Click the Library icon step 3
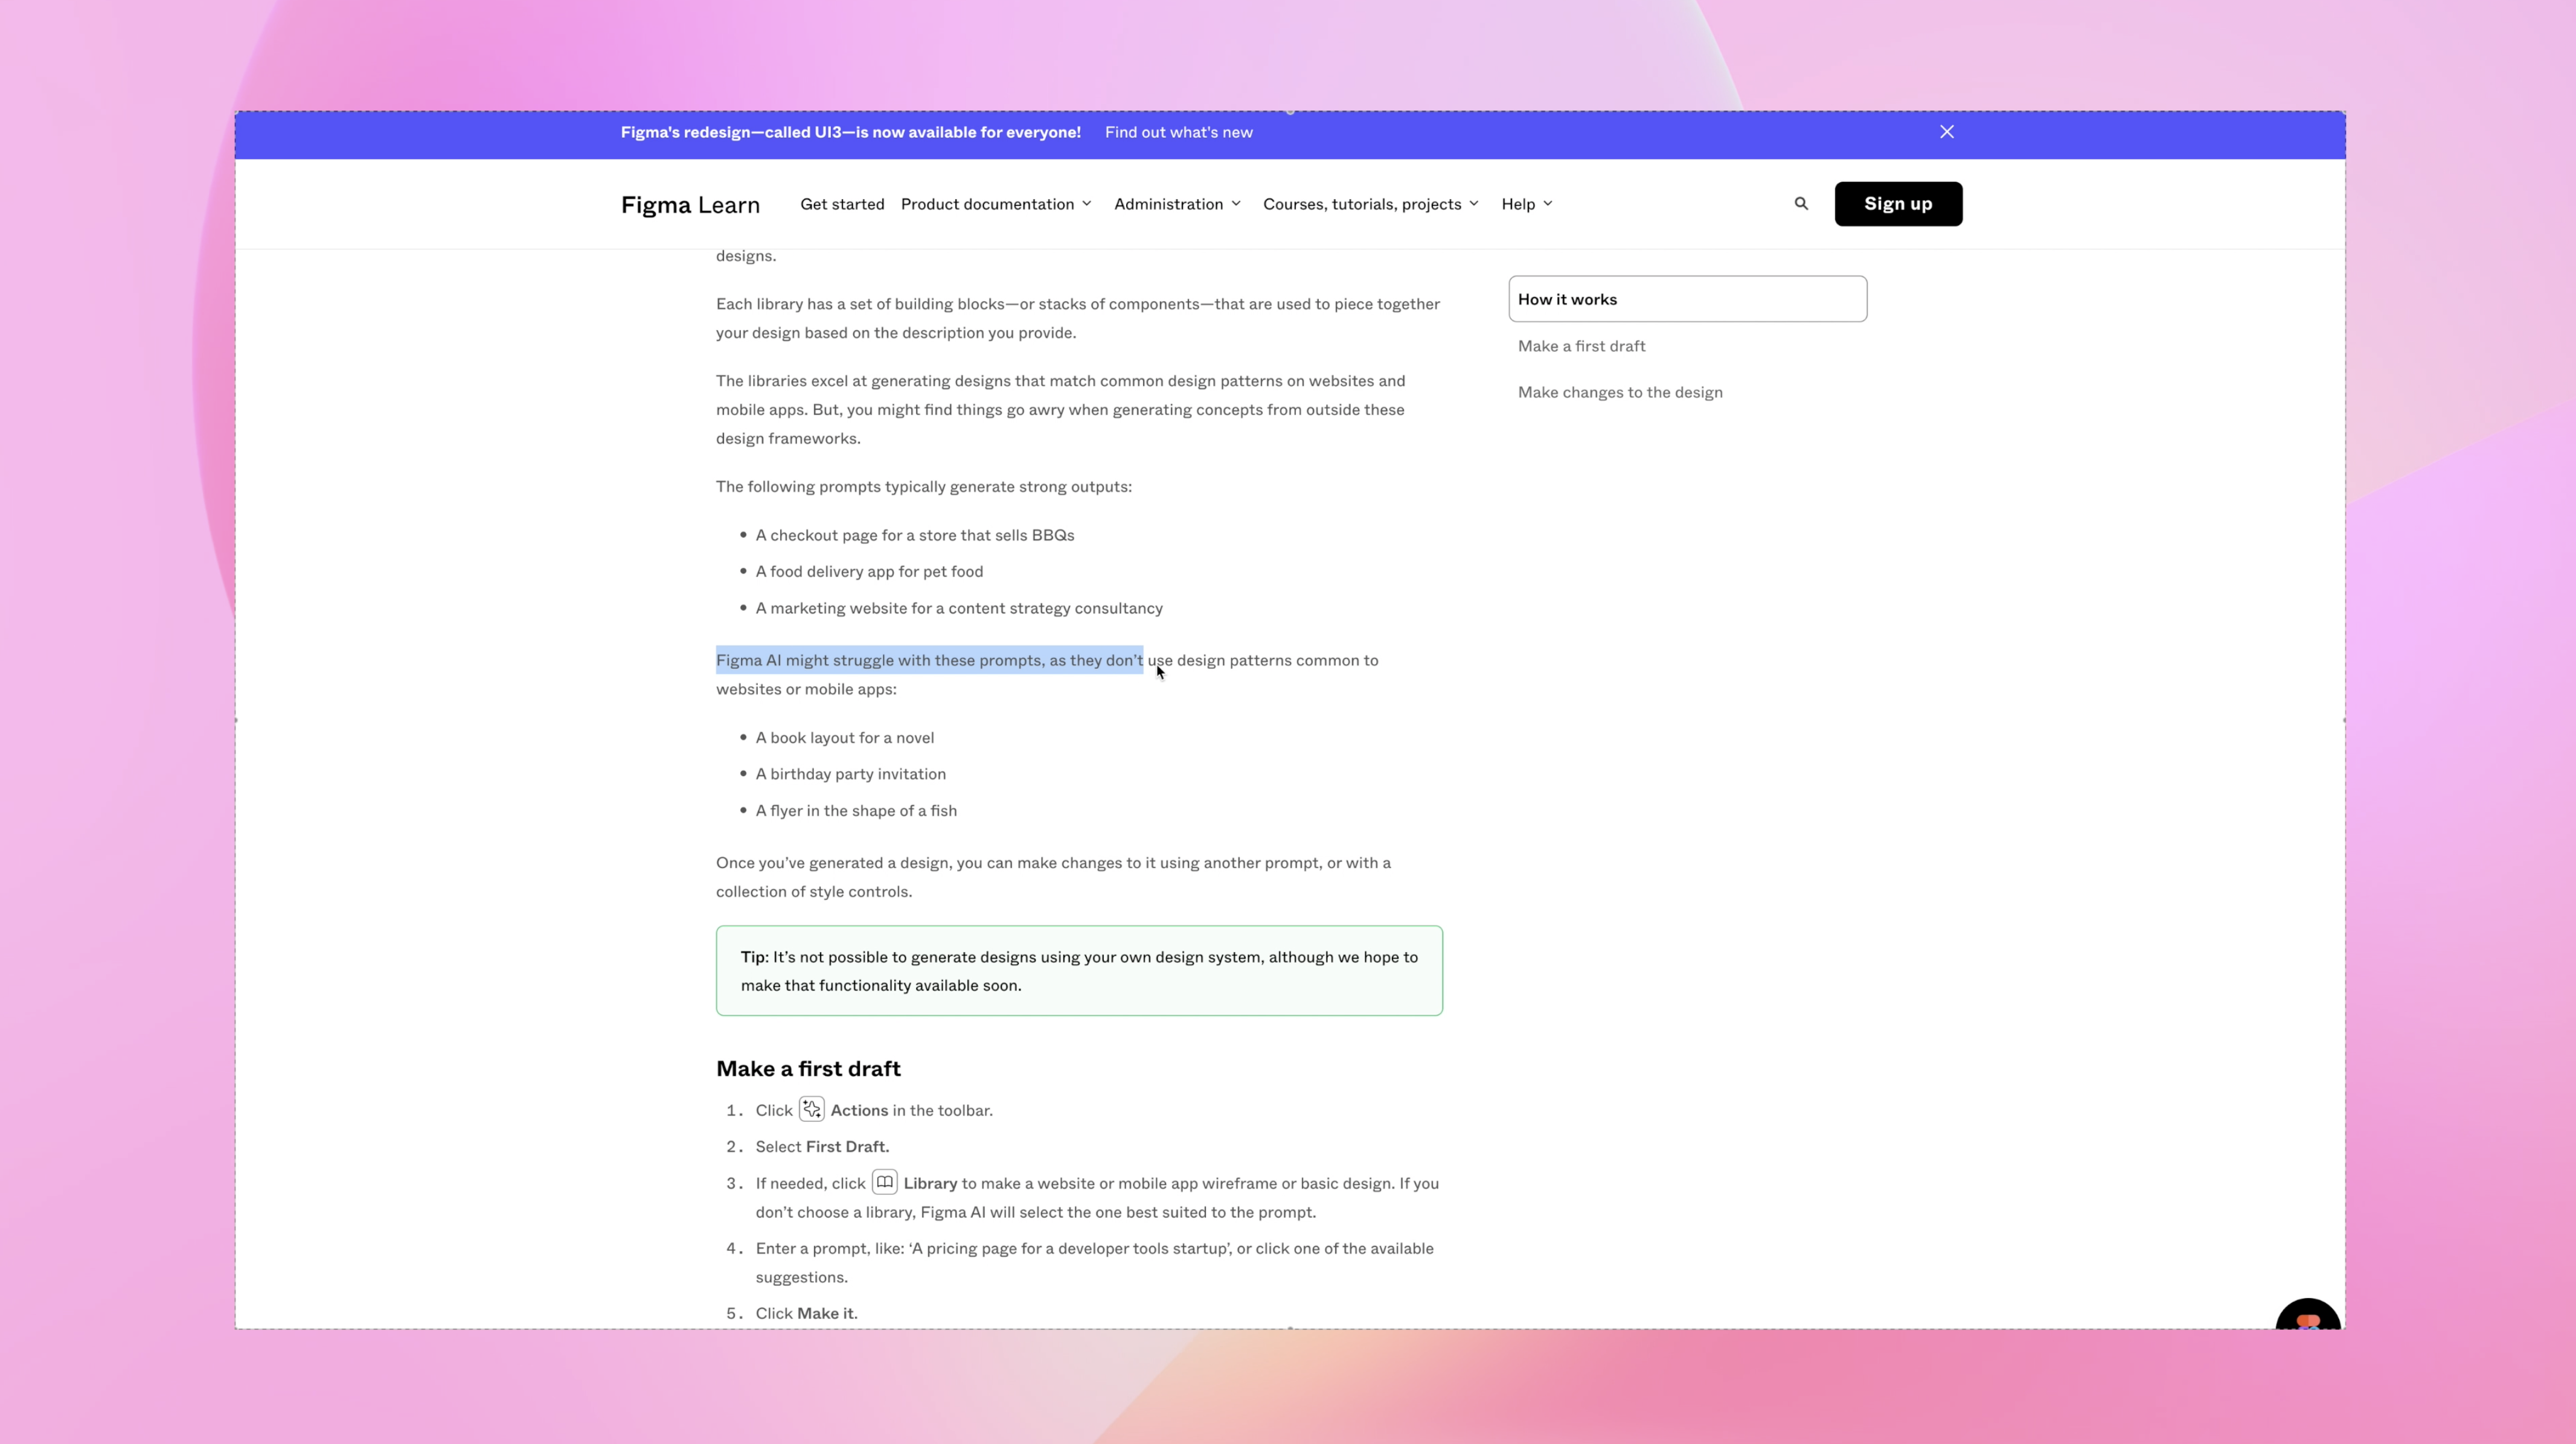 [883, 1182]
